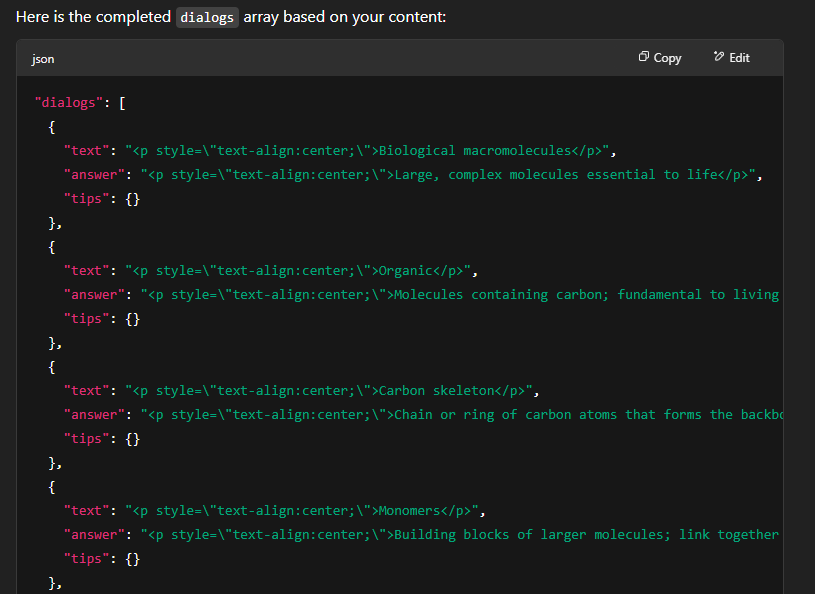Click the Biological macromolecules text line

tap(340, 151)
